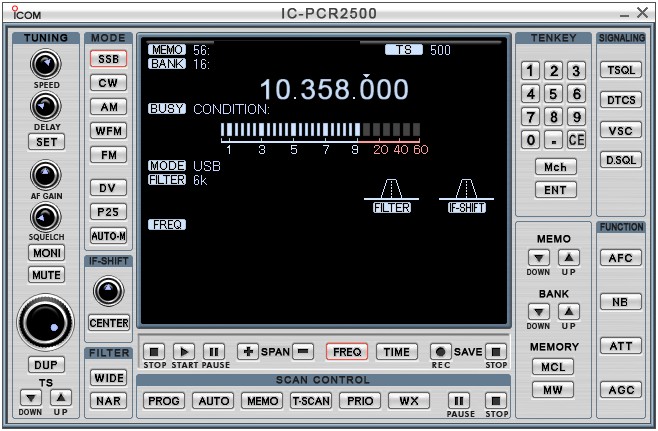Start a PRIO priority scan
This screenshot has width=658, height=431.
(x=360, y=401)
